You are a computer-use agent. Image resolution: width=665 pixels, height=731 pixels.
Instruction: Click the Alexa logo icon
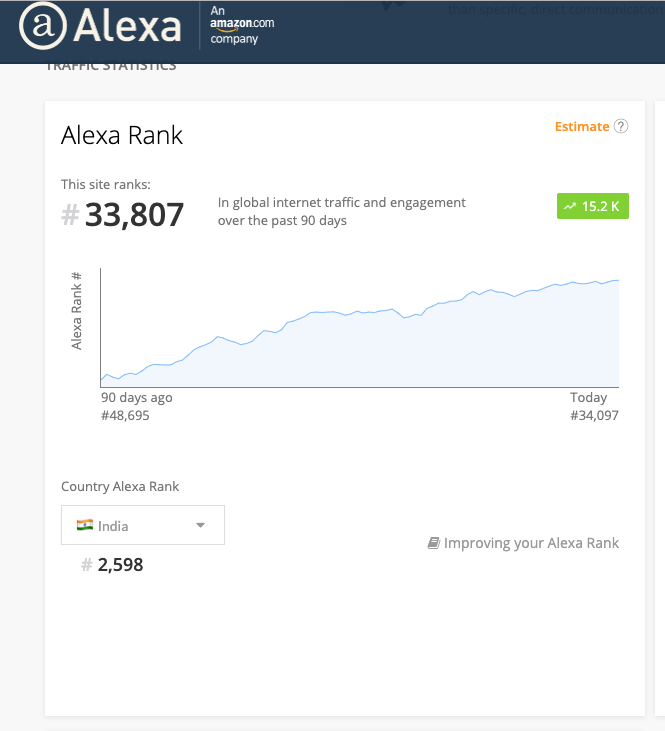[x=41, y=27]
